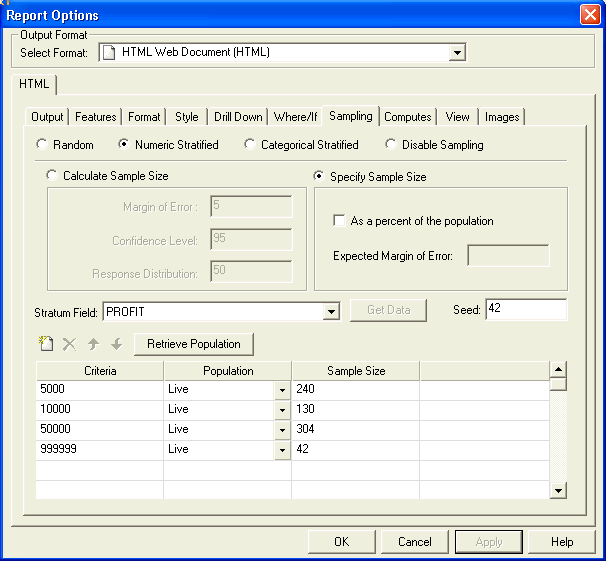
Task: Click the Confidence Level field
Action: coord(251,239)
